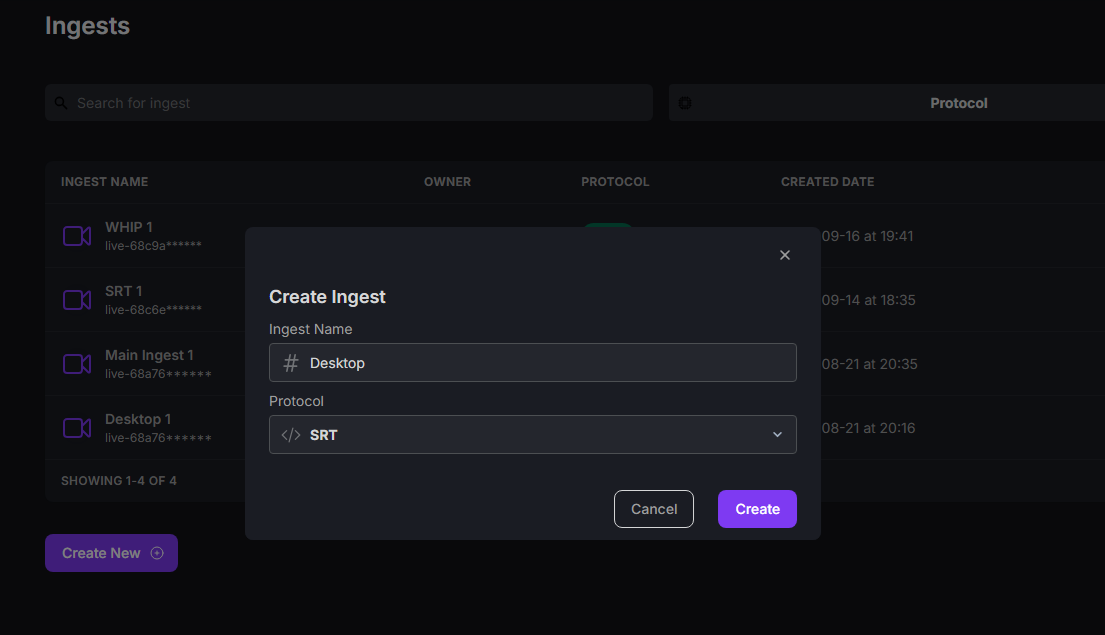This screenshot has width=1105, height=635.
Task: Dismiss the dialog with the X button
Action: 785,255
